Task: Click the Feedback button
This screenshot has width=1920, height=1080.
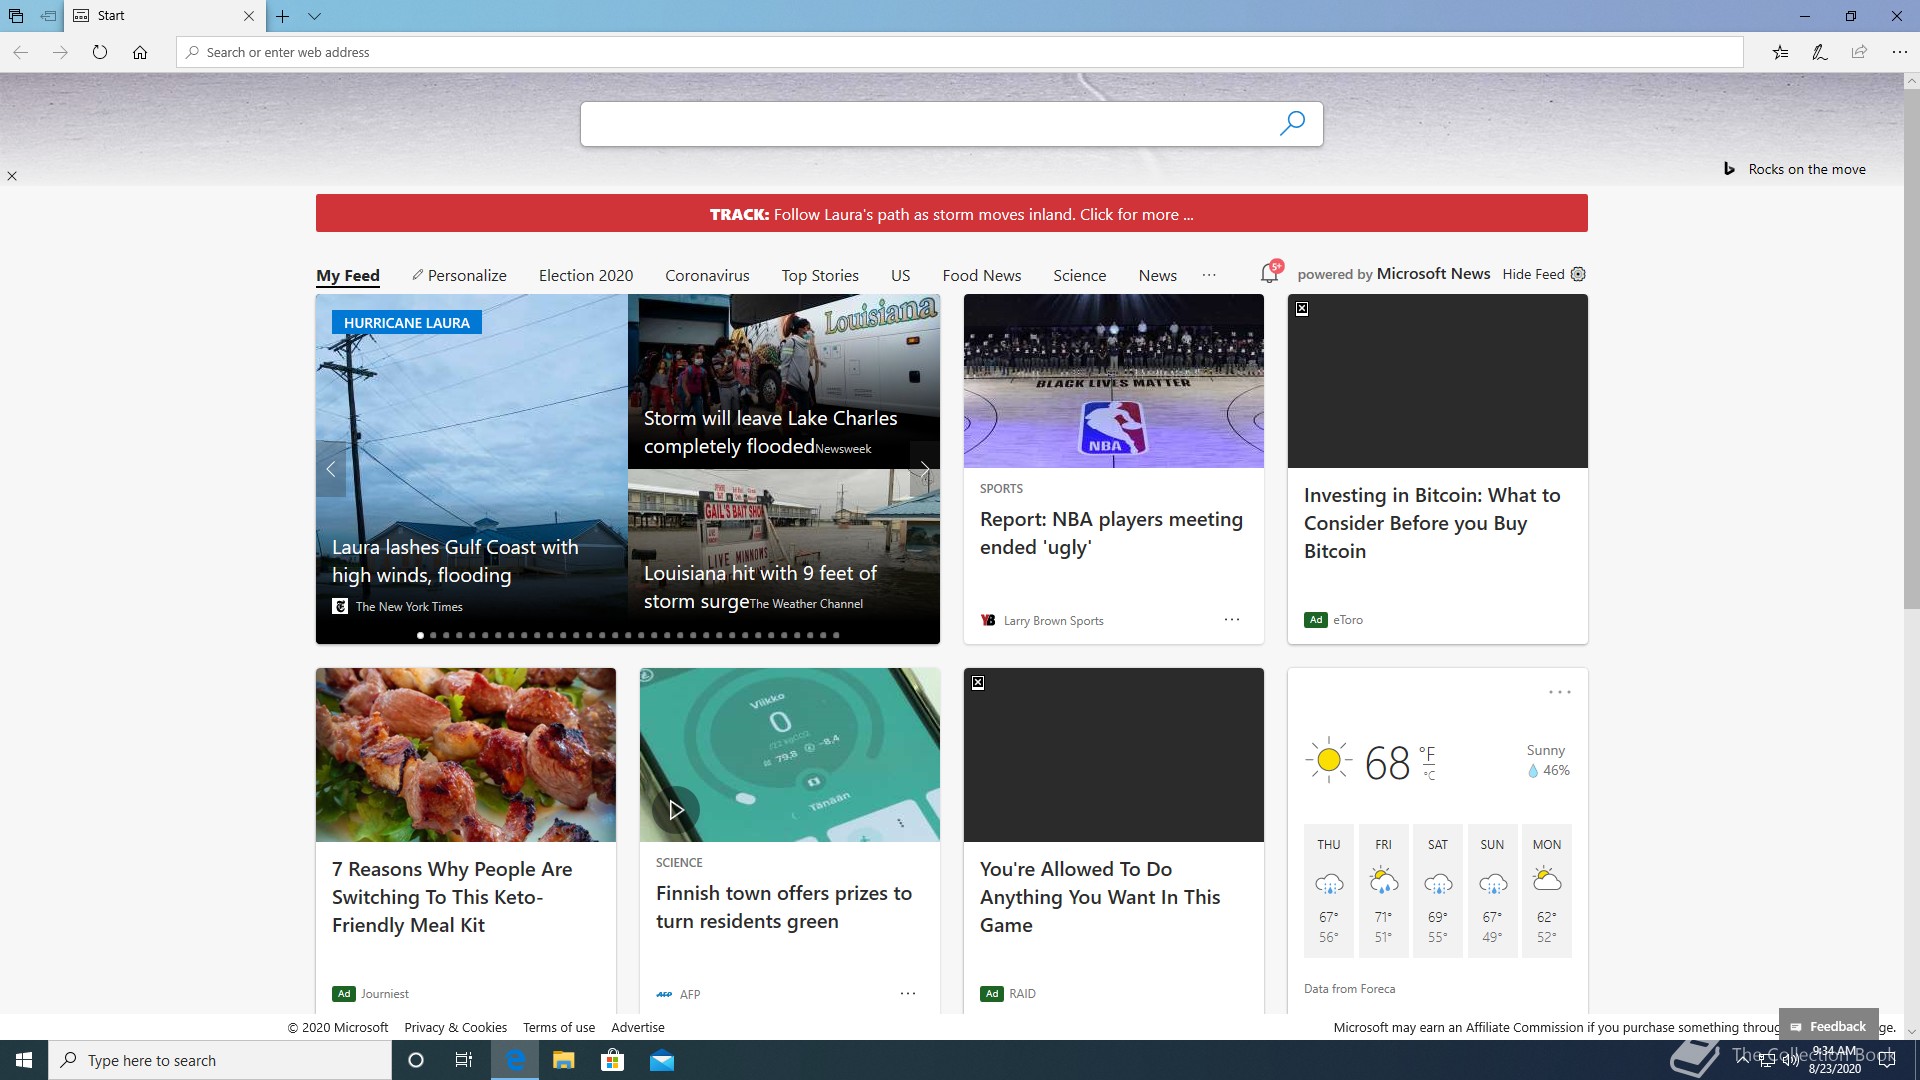Action: [1828, 1026]
